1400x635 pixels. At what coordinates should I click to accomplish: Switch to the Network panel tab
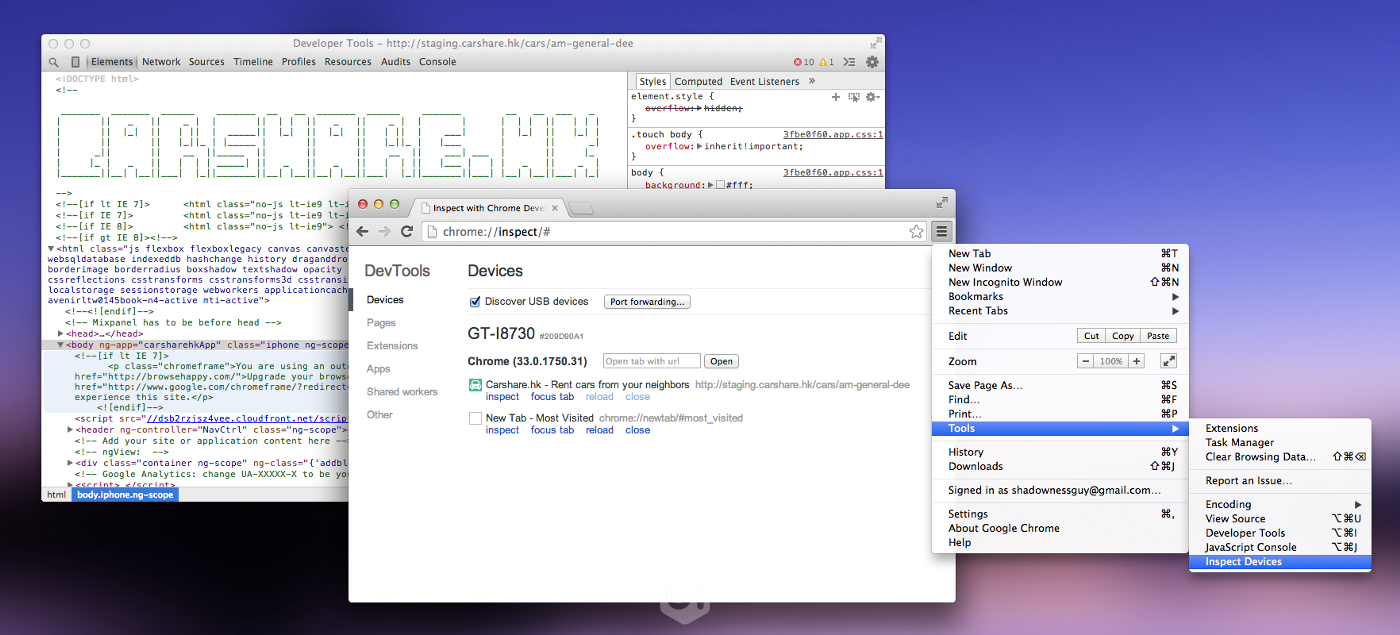[161, 62]
